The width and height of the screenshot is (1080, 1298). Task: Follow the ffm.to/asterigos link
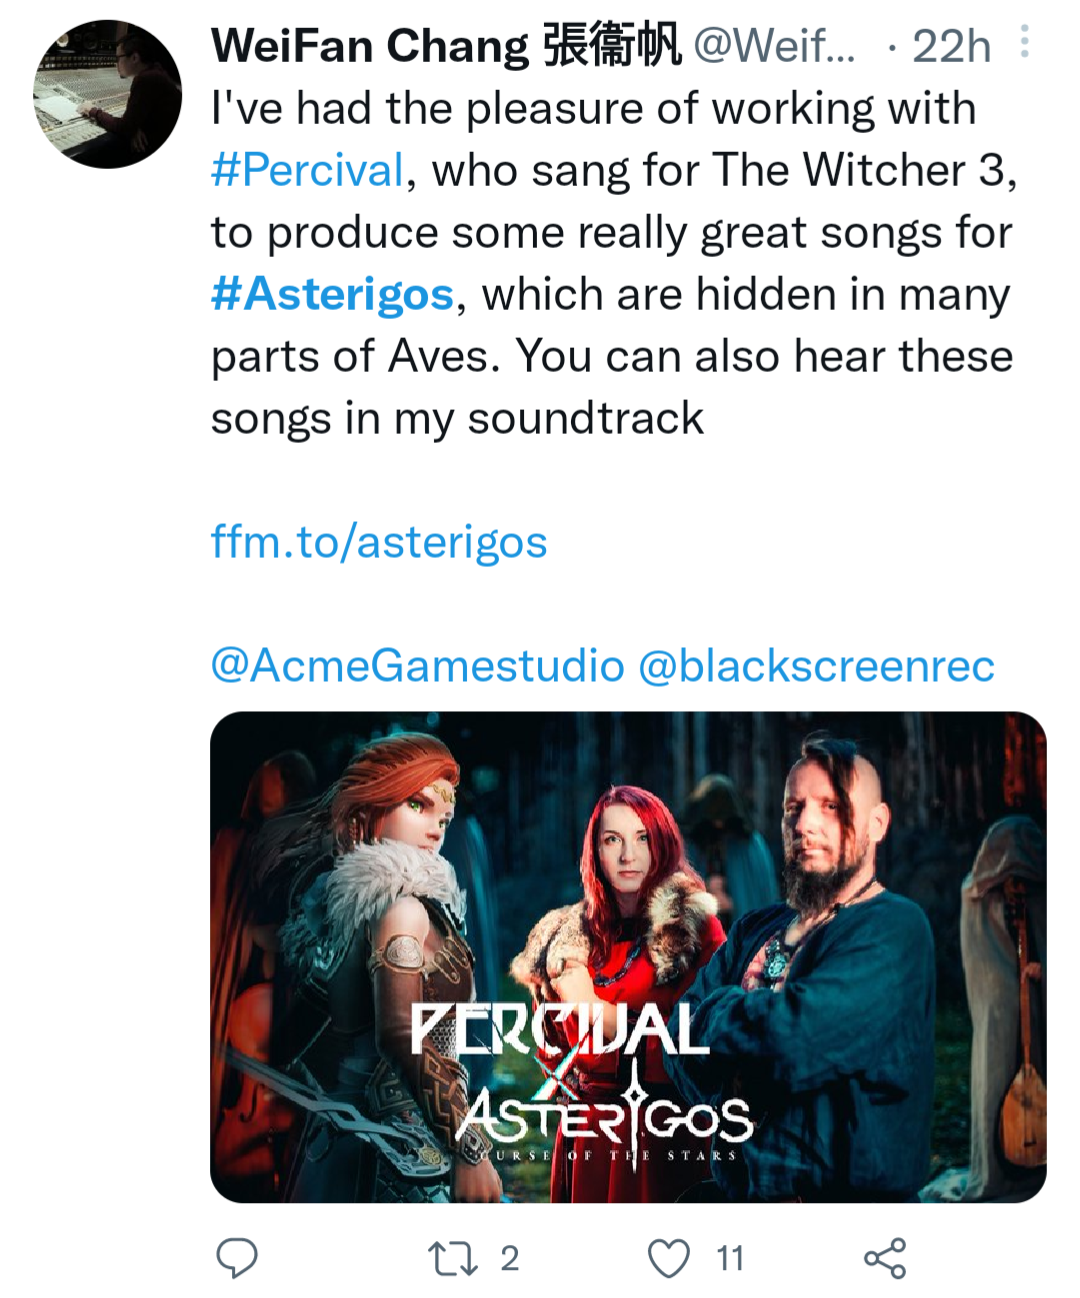379,542
